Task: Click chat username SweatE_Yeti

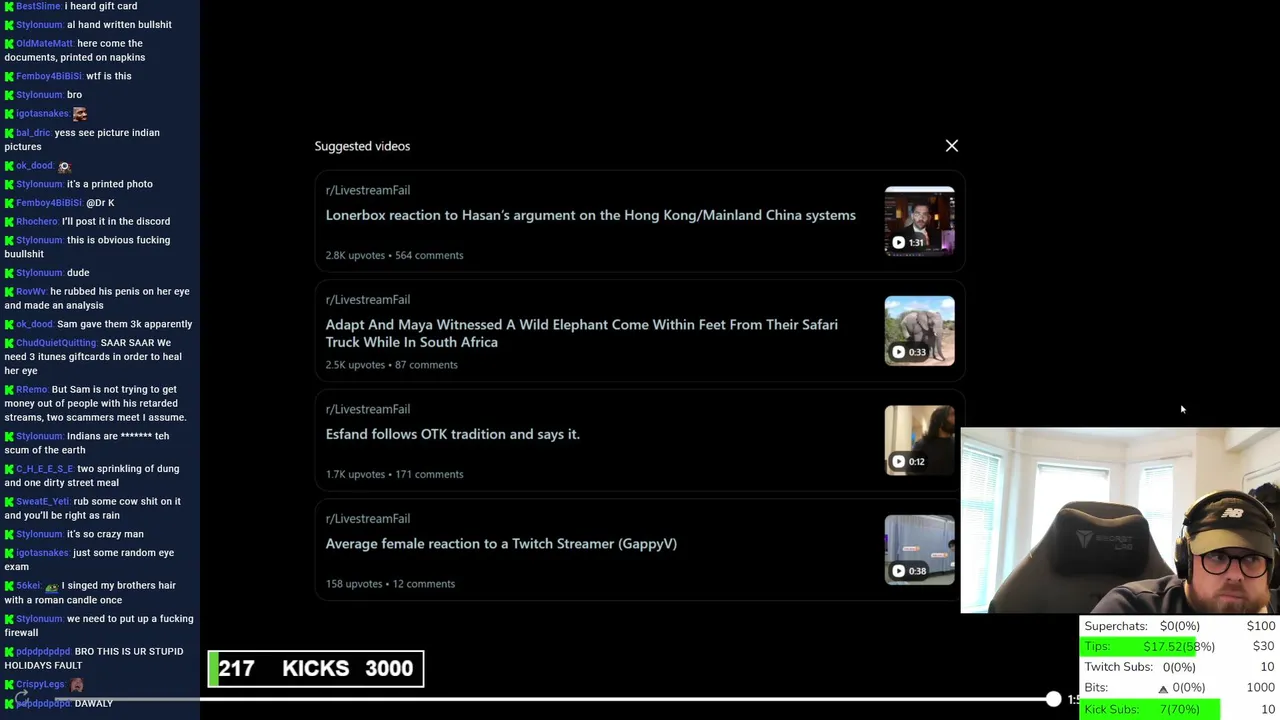Action: (x=42, y=502)
